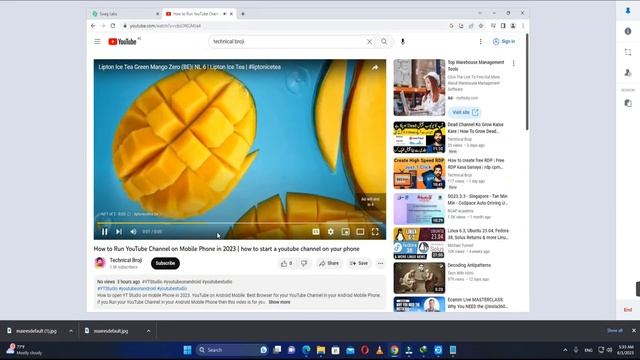Mute the video volume

[133, 232]
